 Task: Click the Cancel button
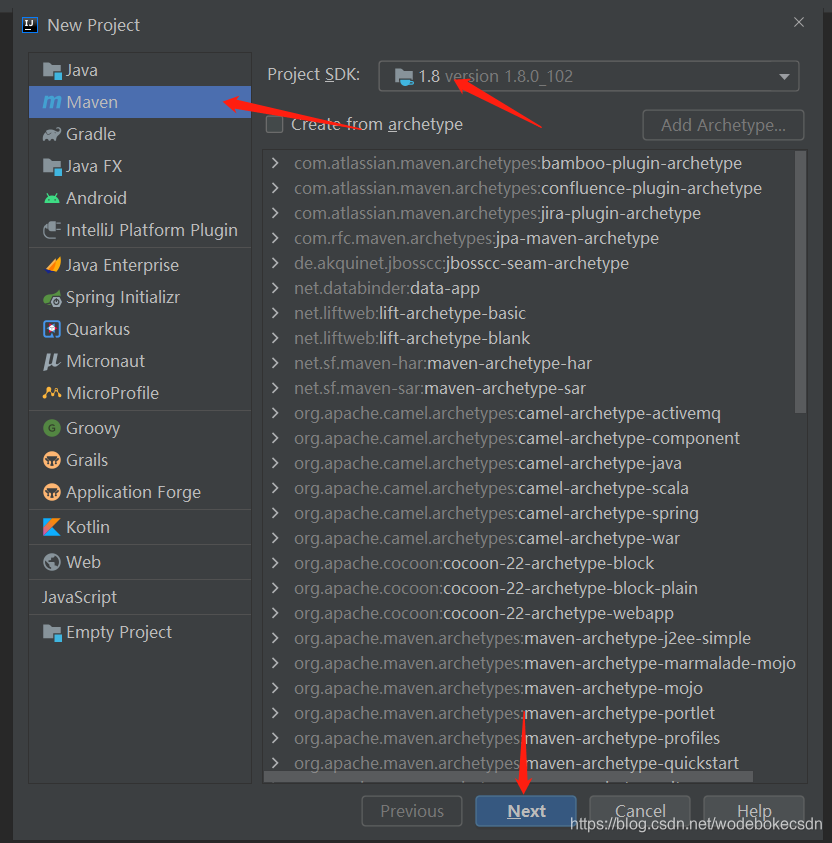click(x=640, y=811)
